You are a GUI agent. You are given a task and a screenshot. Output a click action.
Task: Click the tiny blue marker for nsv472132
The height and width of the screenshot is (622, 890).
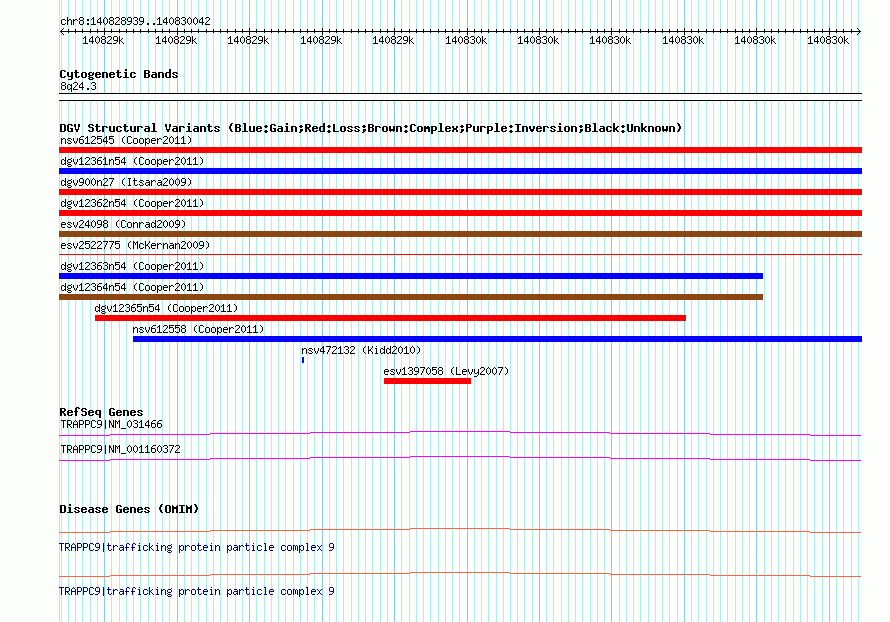pyautogui.click(x=303, y=360)
